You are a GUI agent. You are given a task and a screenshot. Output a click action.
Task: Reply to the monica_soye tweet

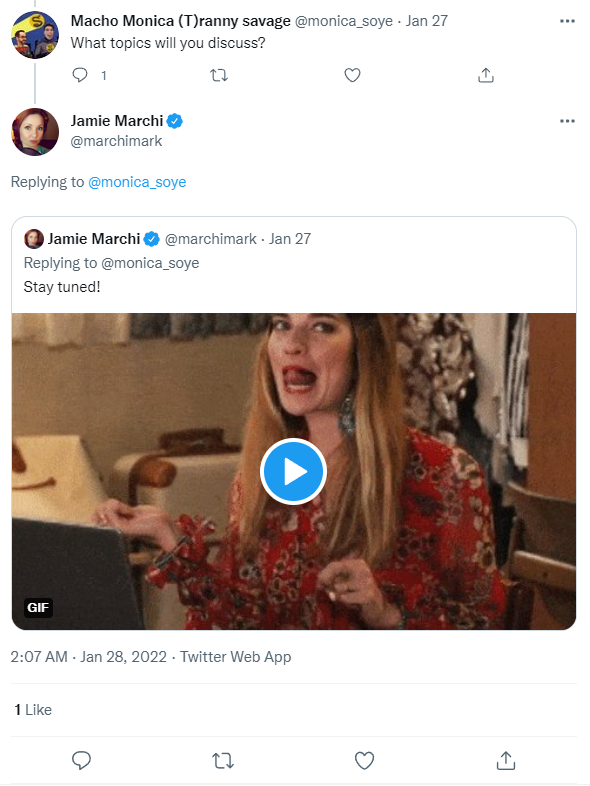click(80, 75)
